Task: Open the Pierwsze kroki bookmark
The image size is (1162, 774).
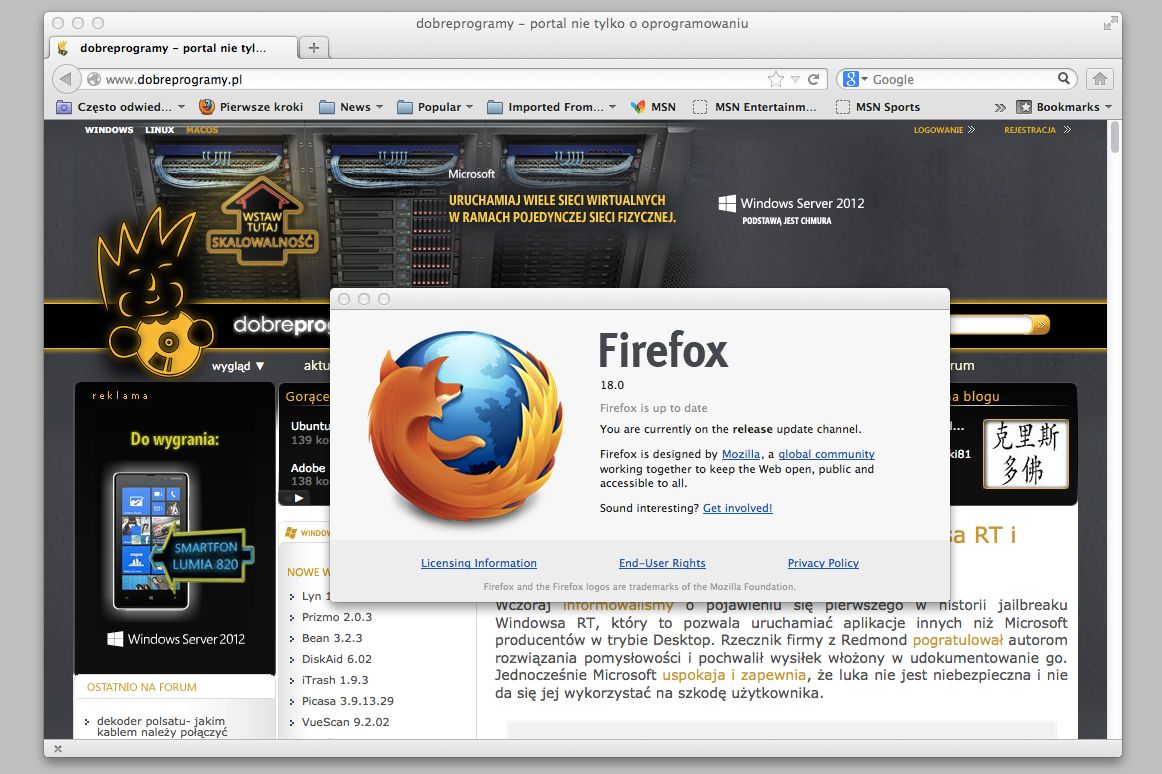Action: (251, 107)
